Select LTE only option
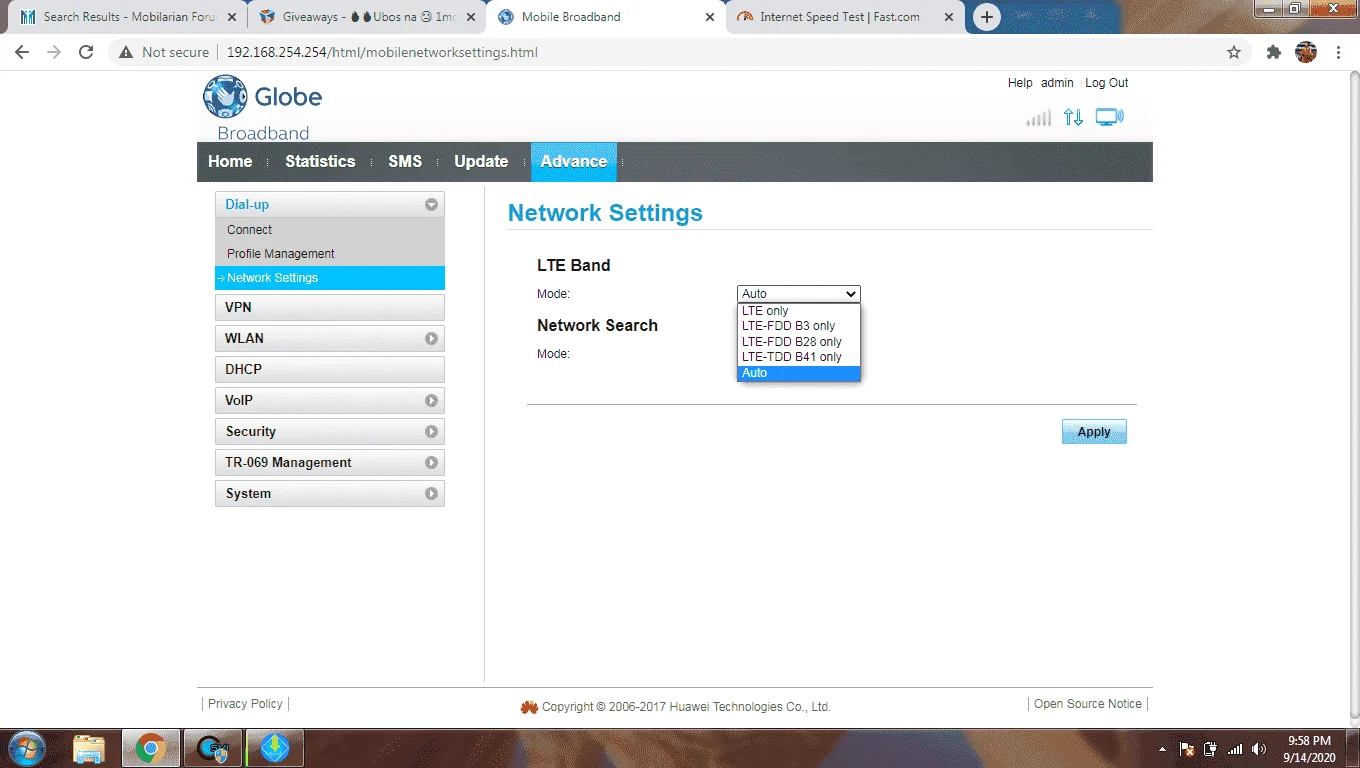The width and height of the screenshot is (1360, 768). coord(799,311)
